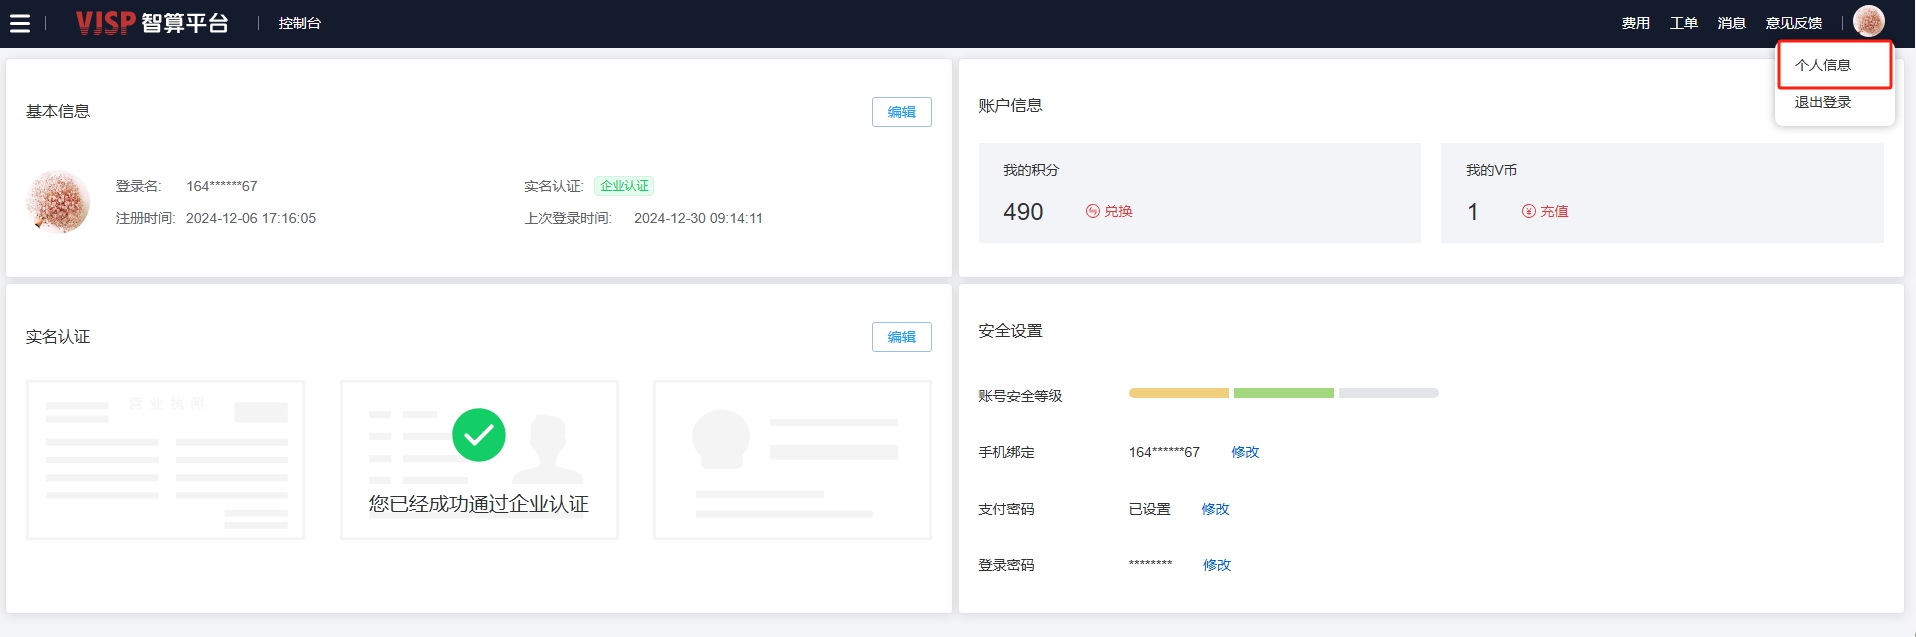Viewport: 1916px width, 637px height.
Task: Click the green checkmark certification icon
Action: [x=479, y=435]
